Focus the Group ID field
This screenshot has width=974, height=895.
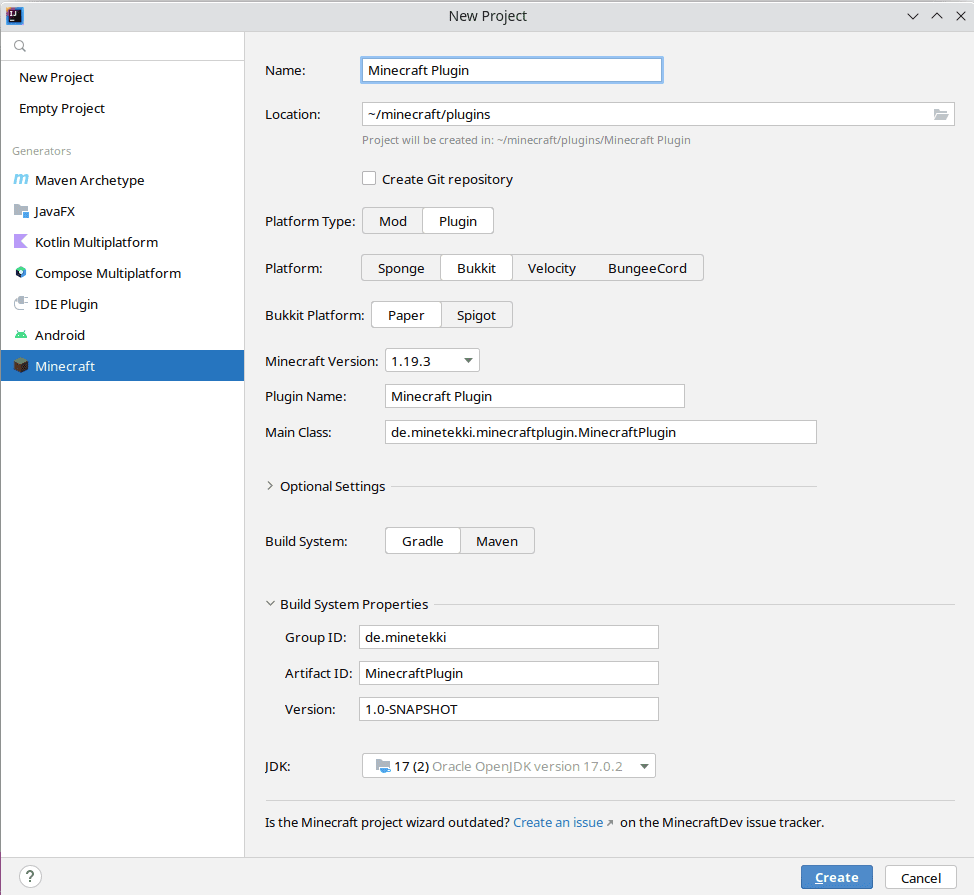pos(509,637)
